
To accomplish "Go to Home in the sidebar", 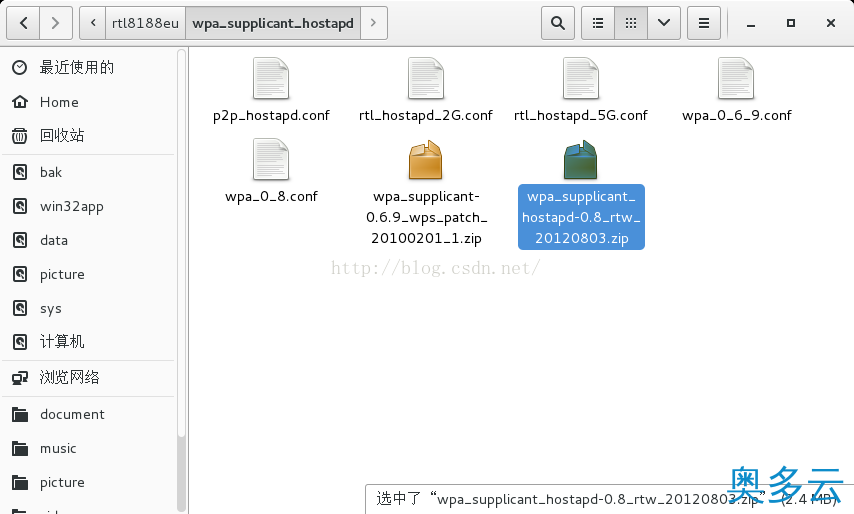I will pos(88,102).
